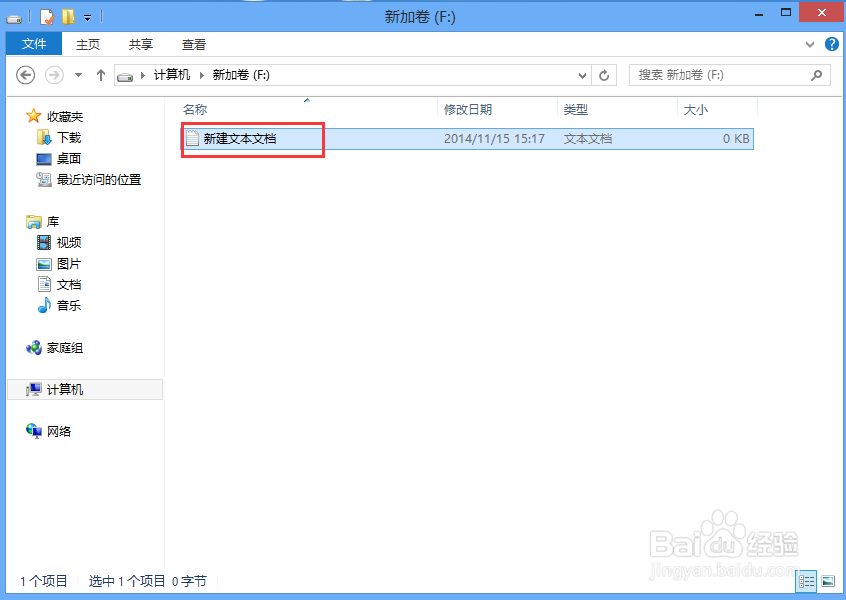This screenshot has width=846, height=600.
Task: Navigate back with the back arrow
Action: click(24, 75)
